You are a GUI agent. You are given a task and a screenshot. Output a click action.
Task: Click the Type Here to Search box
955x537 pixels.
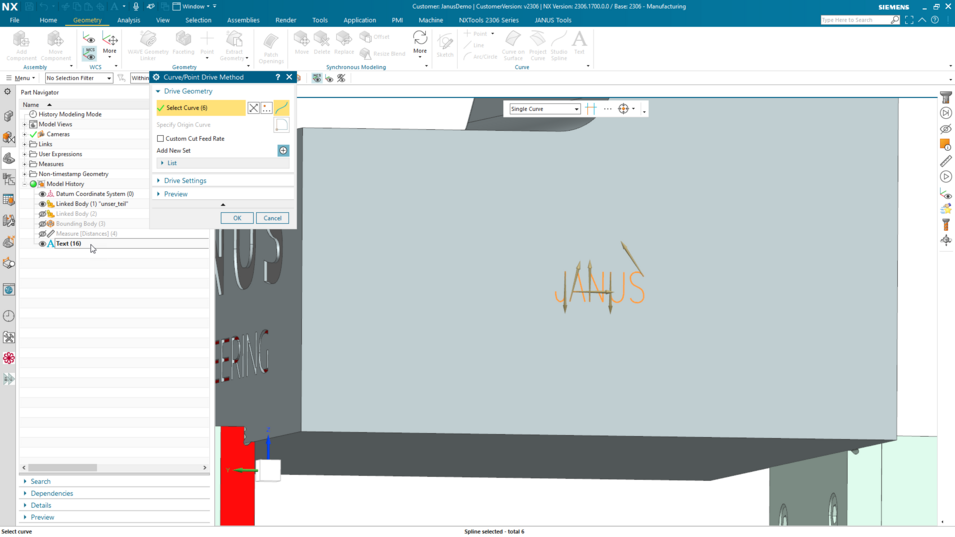pyautogui.click(x=855, y=20)
